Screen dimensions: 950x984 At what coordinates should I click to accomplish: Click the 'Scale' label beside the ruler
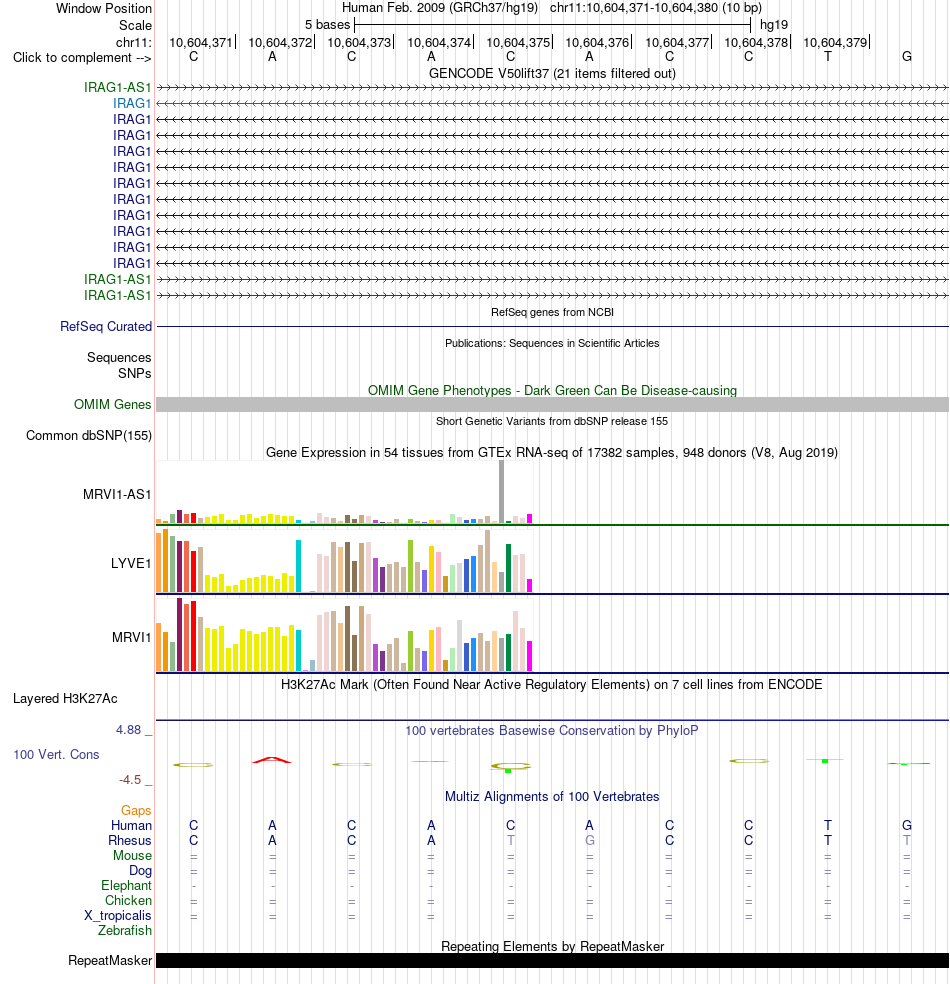(136, 25)
